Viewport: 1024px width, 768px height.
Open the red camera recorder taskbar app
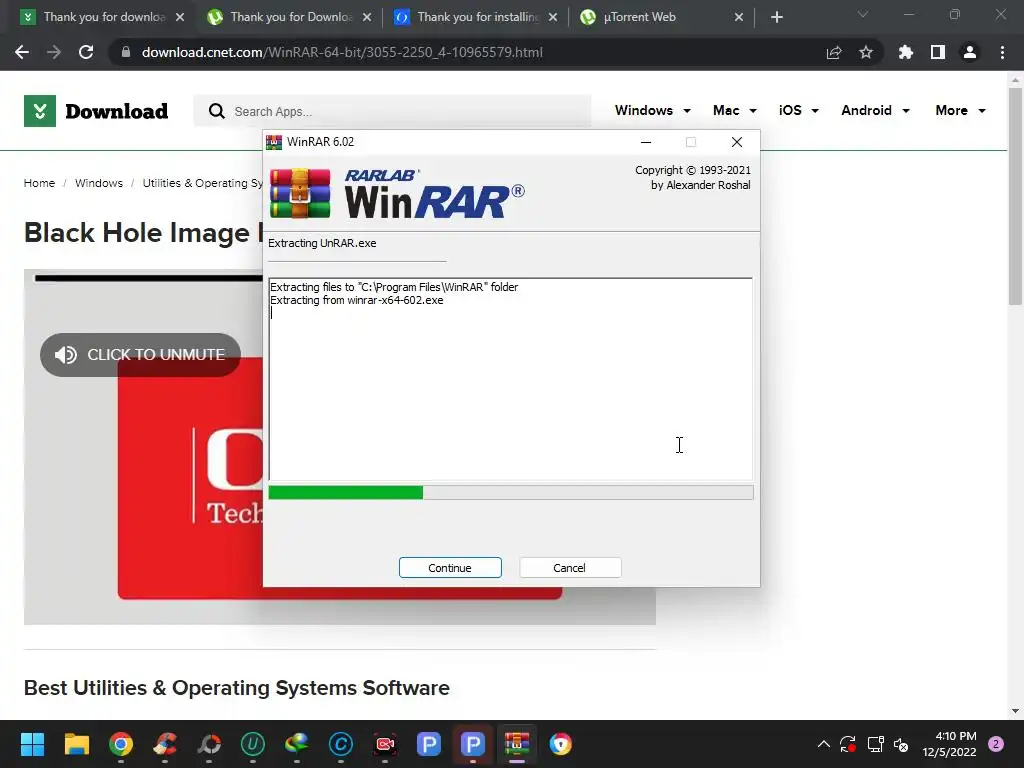pyautogui.click(x=385, y=744)
